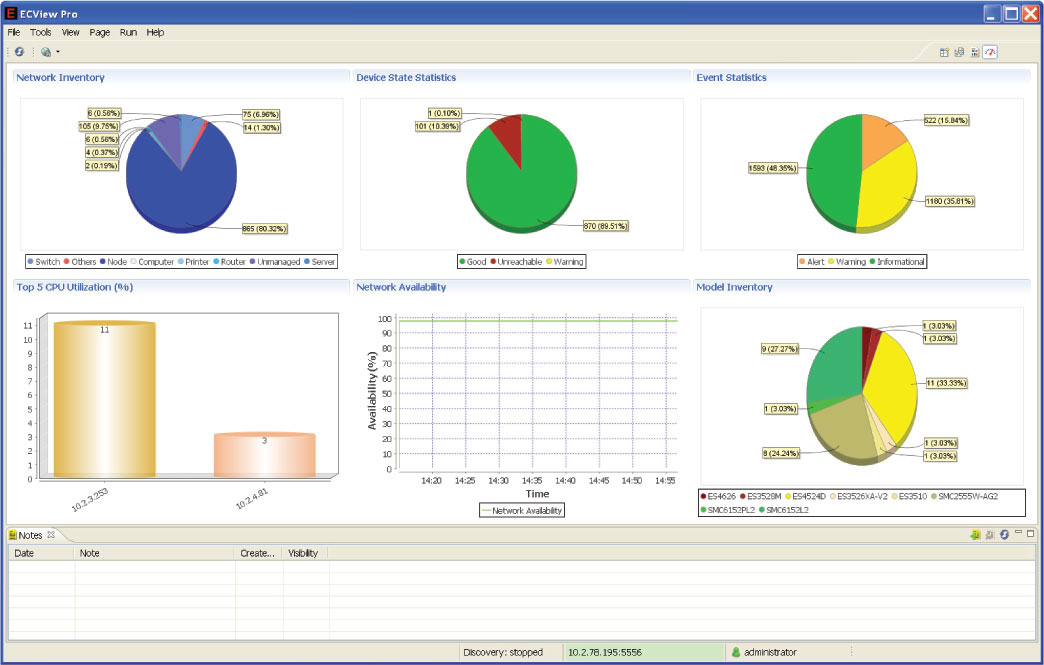Click the Network Availability chart legend entry
This screenshot has width=1044, height=665.
click(522, 511)
